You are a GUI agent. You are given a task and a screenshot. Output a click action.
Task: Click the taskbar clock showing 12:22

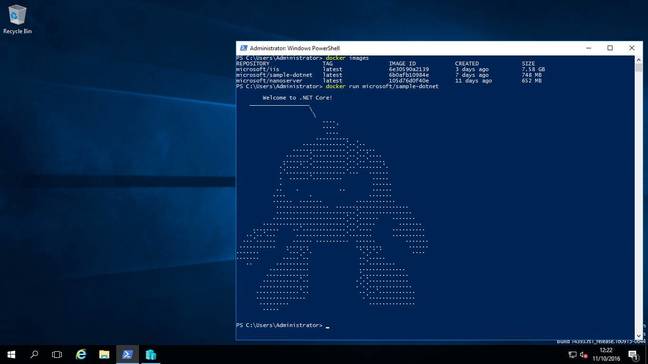coord(606,354)
